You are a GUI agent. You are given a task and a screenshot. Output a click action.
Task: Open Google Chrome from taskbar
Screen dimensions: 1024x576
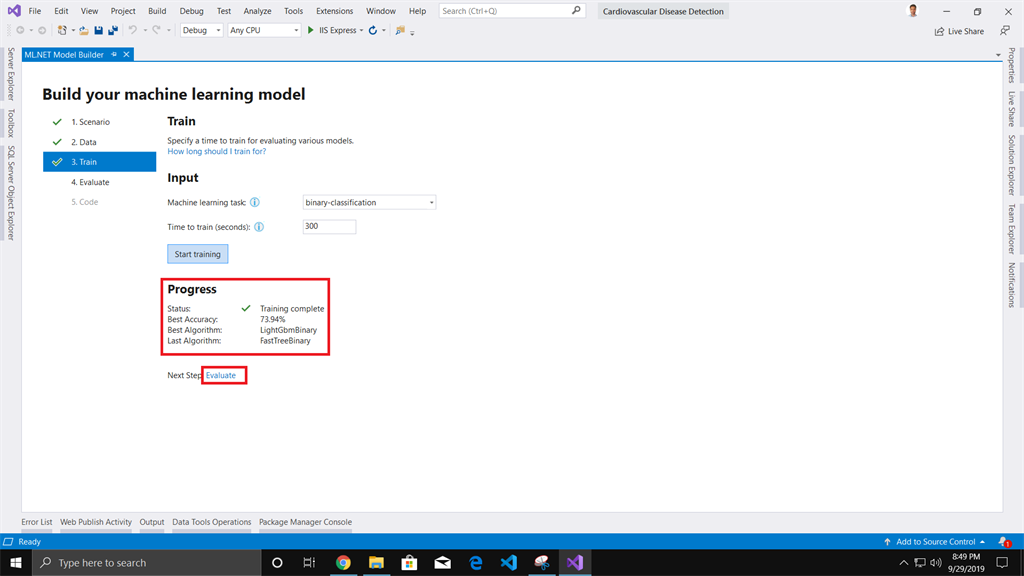pyautogui.click(x=343, y=562)
